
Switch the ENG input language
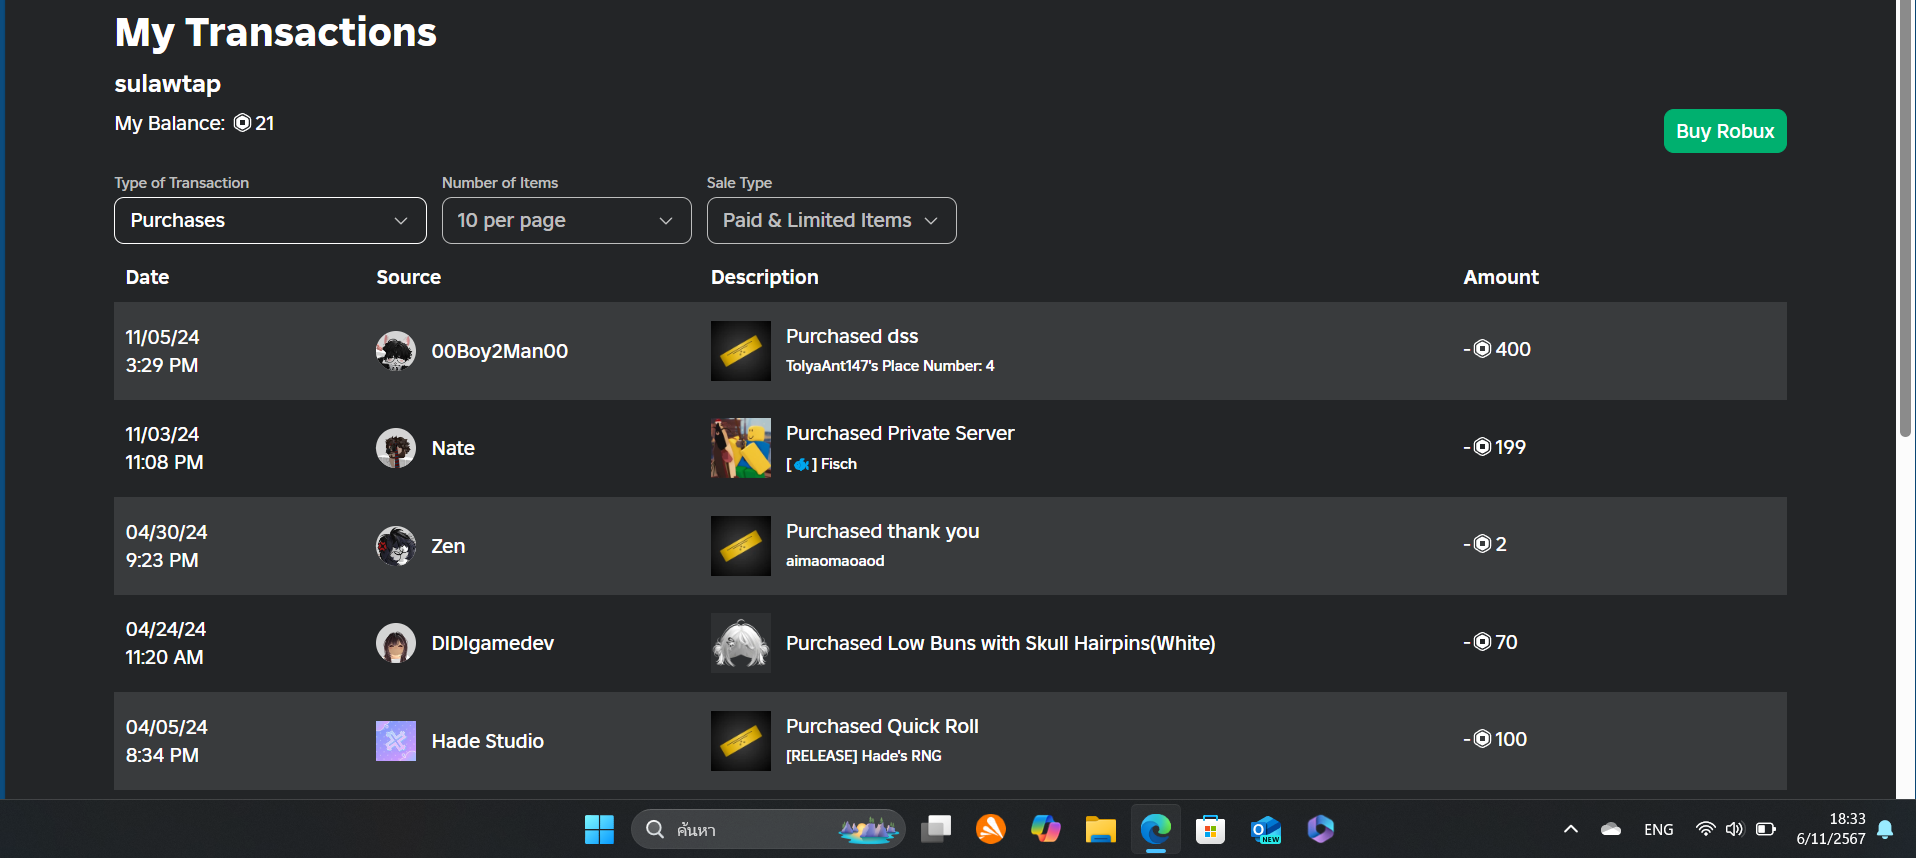click(x=1659, y=829)
